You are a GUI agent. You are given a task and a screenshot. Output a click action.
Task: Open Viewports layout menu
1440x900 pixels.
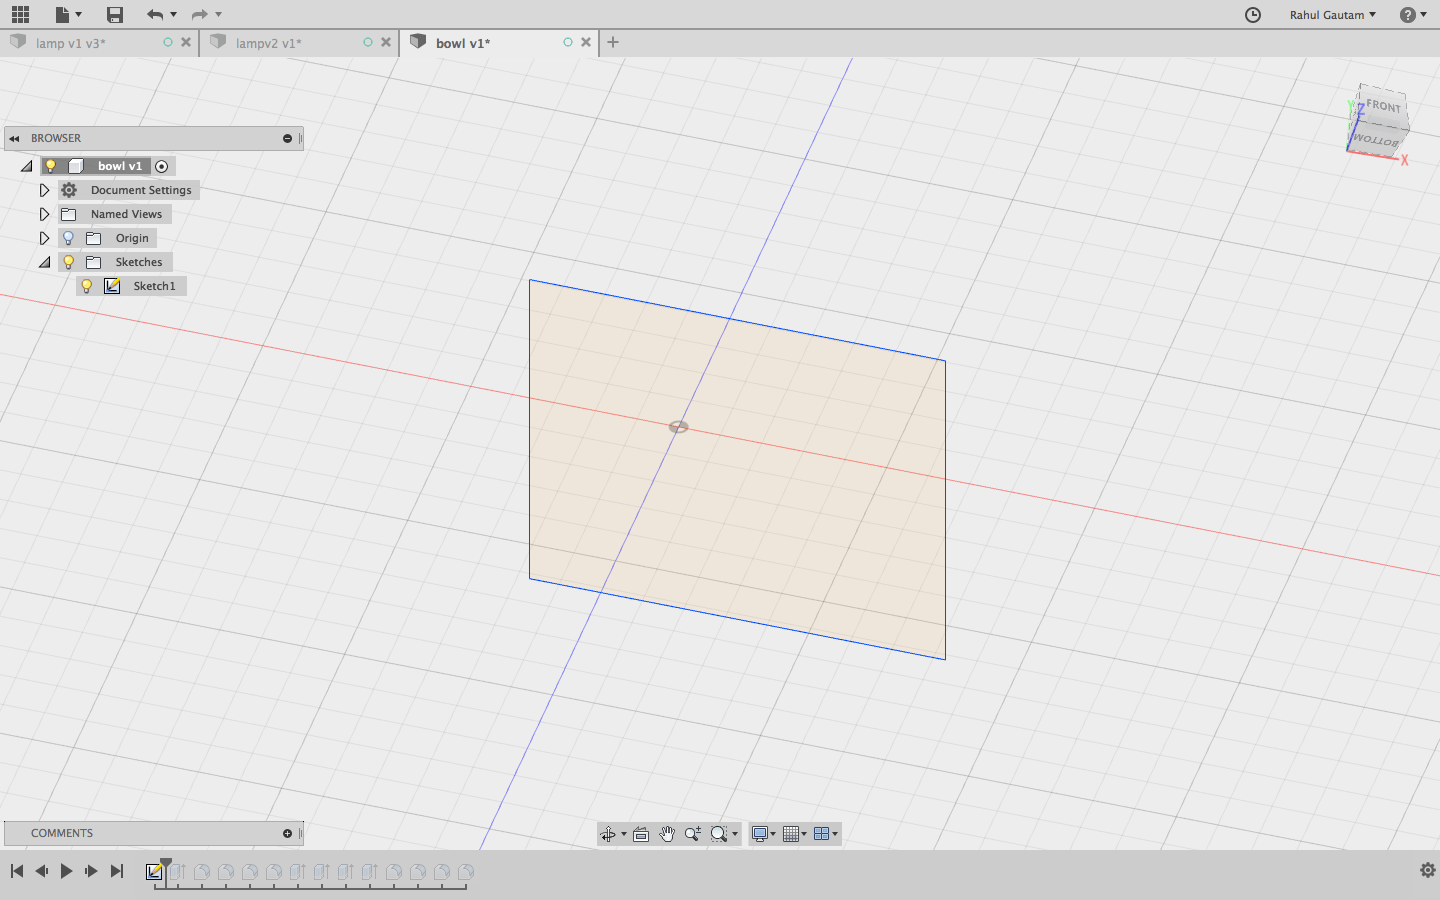[826, 834]
